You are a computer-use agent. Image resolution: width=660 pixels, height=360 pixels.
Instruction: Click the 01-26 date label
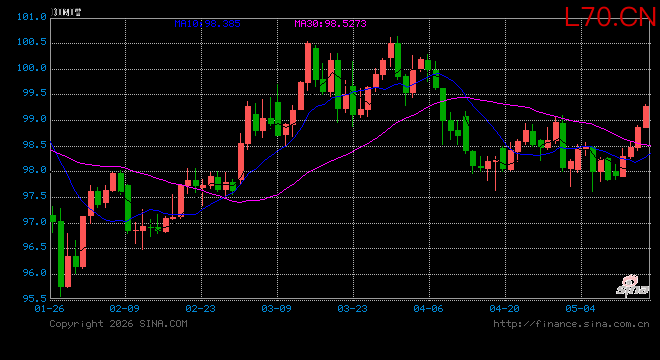click(x=49, y=309)
